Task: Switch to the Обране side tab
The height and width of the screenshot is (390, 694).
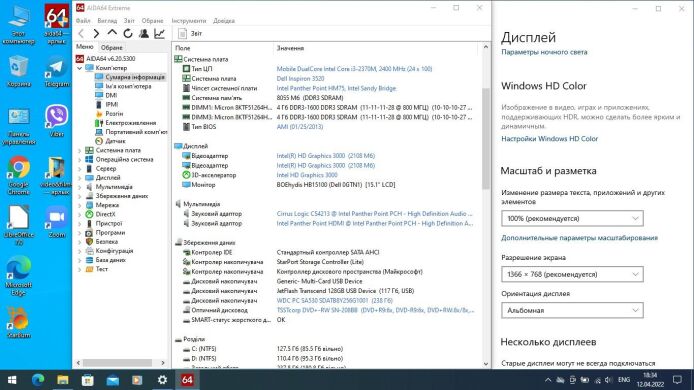Action: tap(112, 47)
